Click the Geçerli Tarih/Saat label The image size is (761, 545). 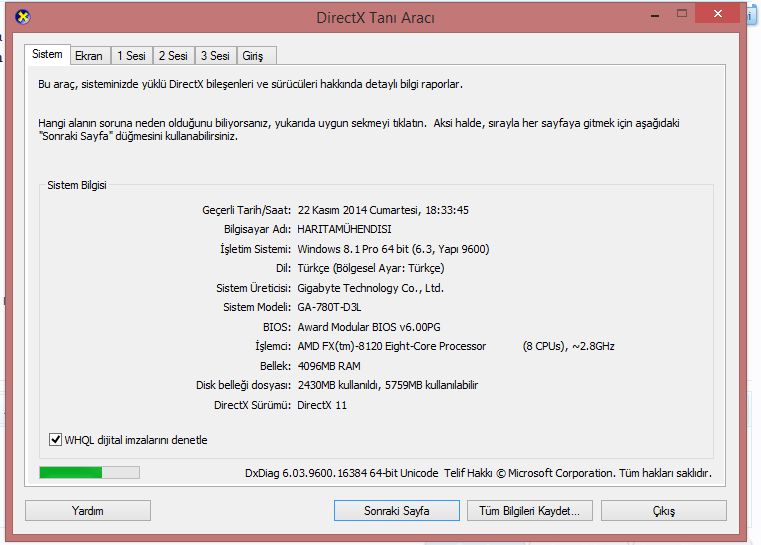click(247, 210)
